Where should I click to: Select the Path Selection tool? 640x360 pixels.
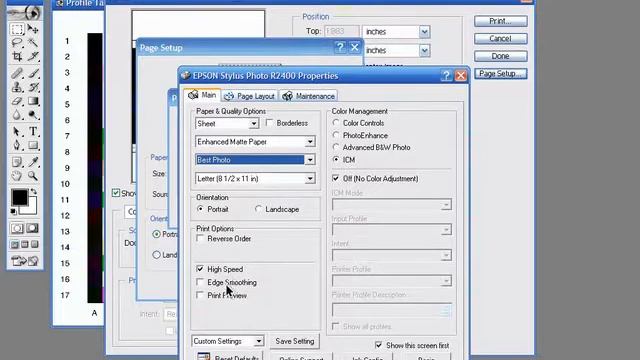17,131
